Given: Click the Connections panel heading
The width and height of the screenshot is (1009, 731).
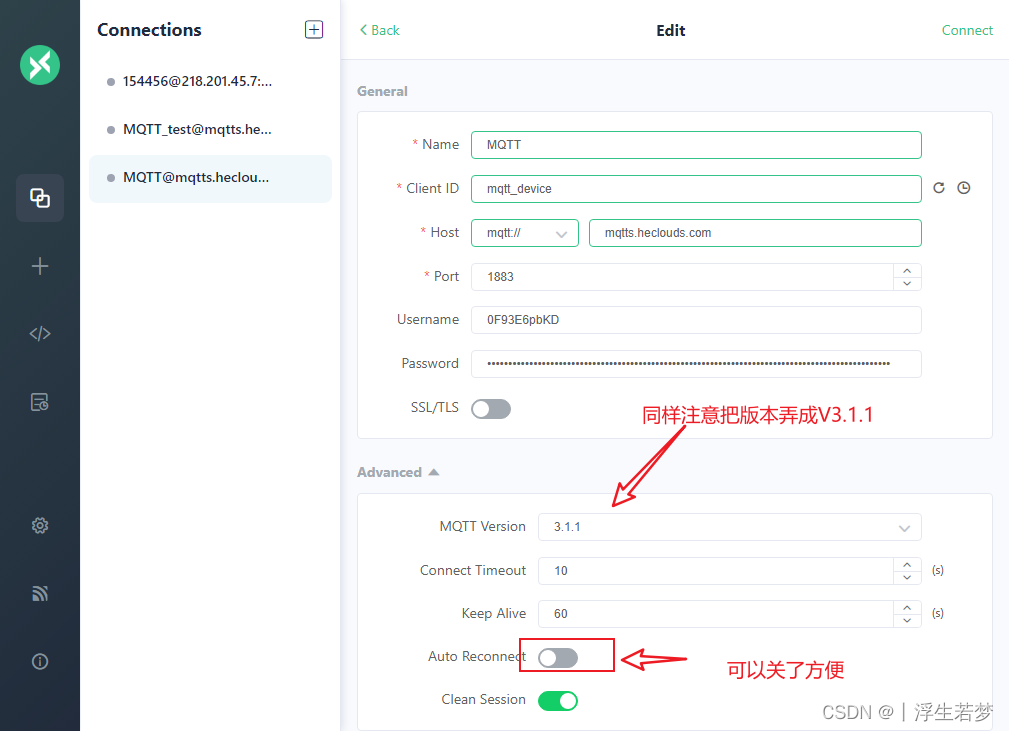Looking at the screenshot, I should point(149,30).
